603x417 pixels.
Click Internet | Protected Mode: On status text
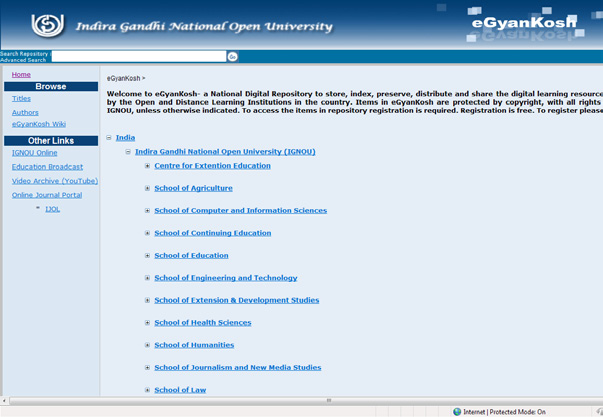click(504, 412)
